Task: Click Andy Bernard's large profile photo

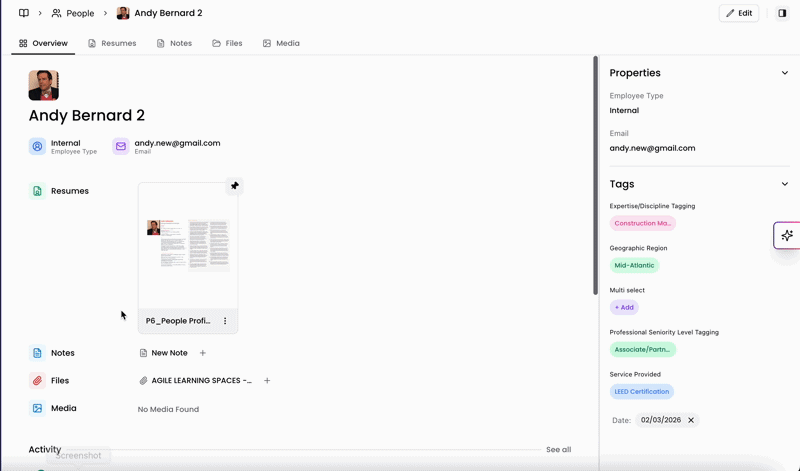Action: [x=43, y=85]
